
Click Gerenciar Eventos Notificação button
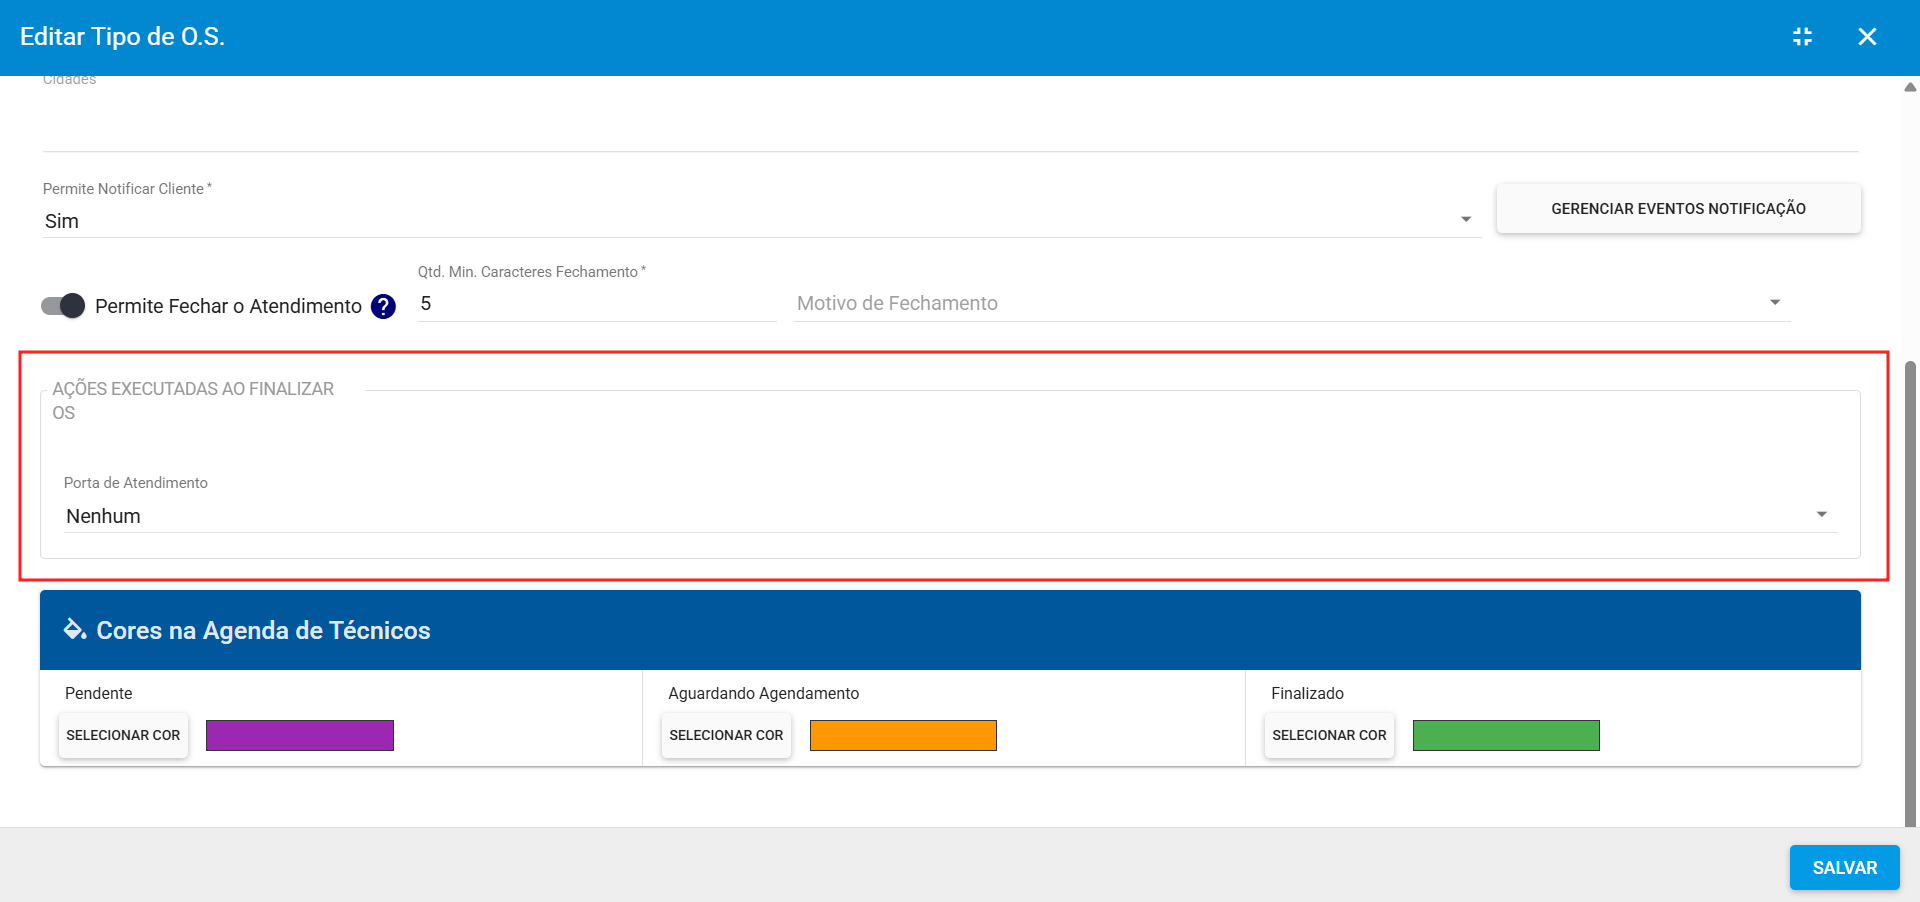click(x=1678, y=209)
